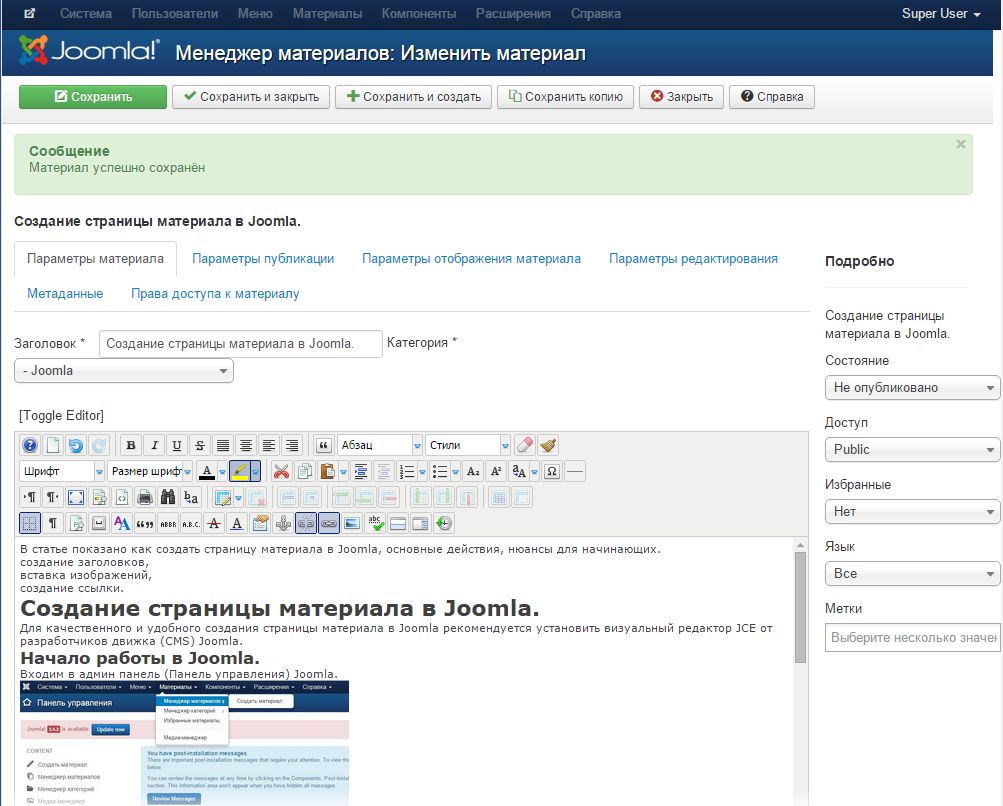
Task: Toggle the visual editor via Toggle Editor
Action: (61, 415)
